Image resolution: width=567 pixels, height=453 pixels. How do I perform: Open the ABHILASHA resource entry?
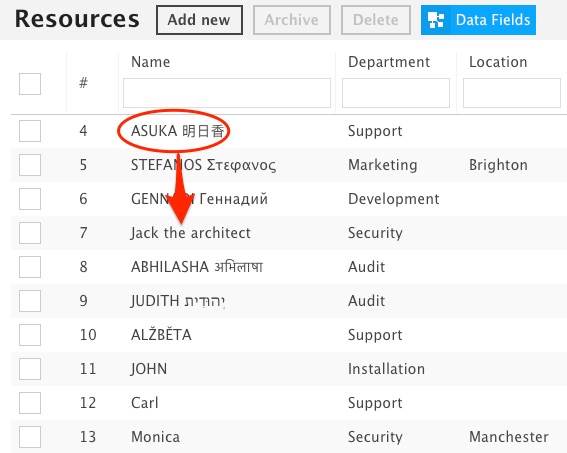pos(197,267)
